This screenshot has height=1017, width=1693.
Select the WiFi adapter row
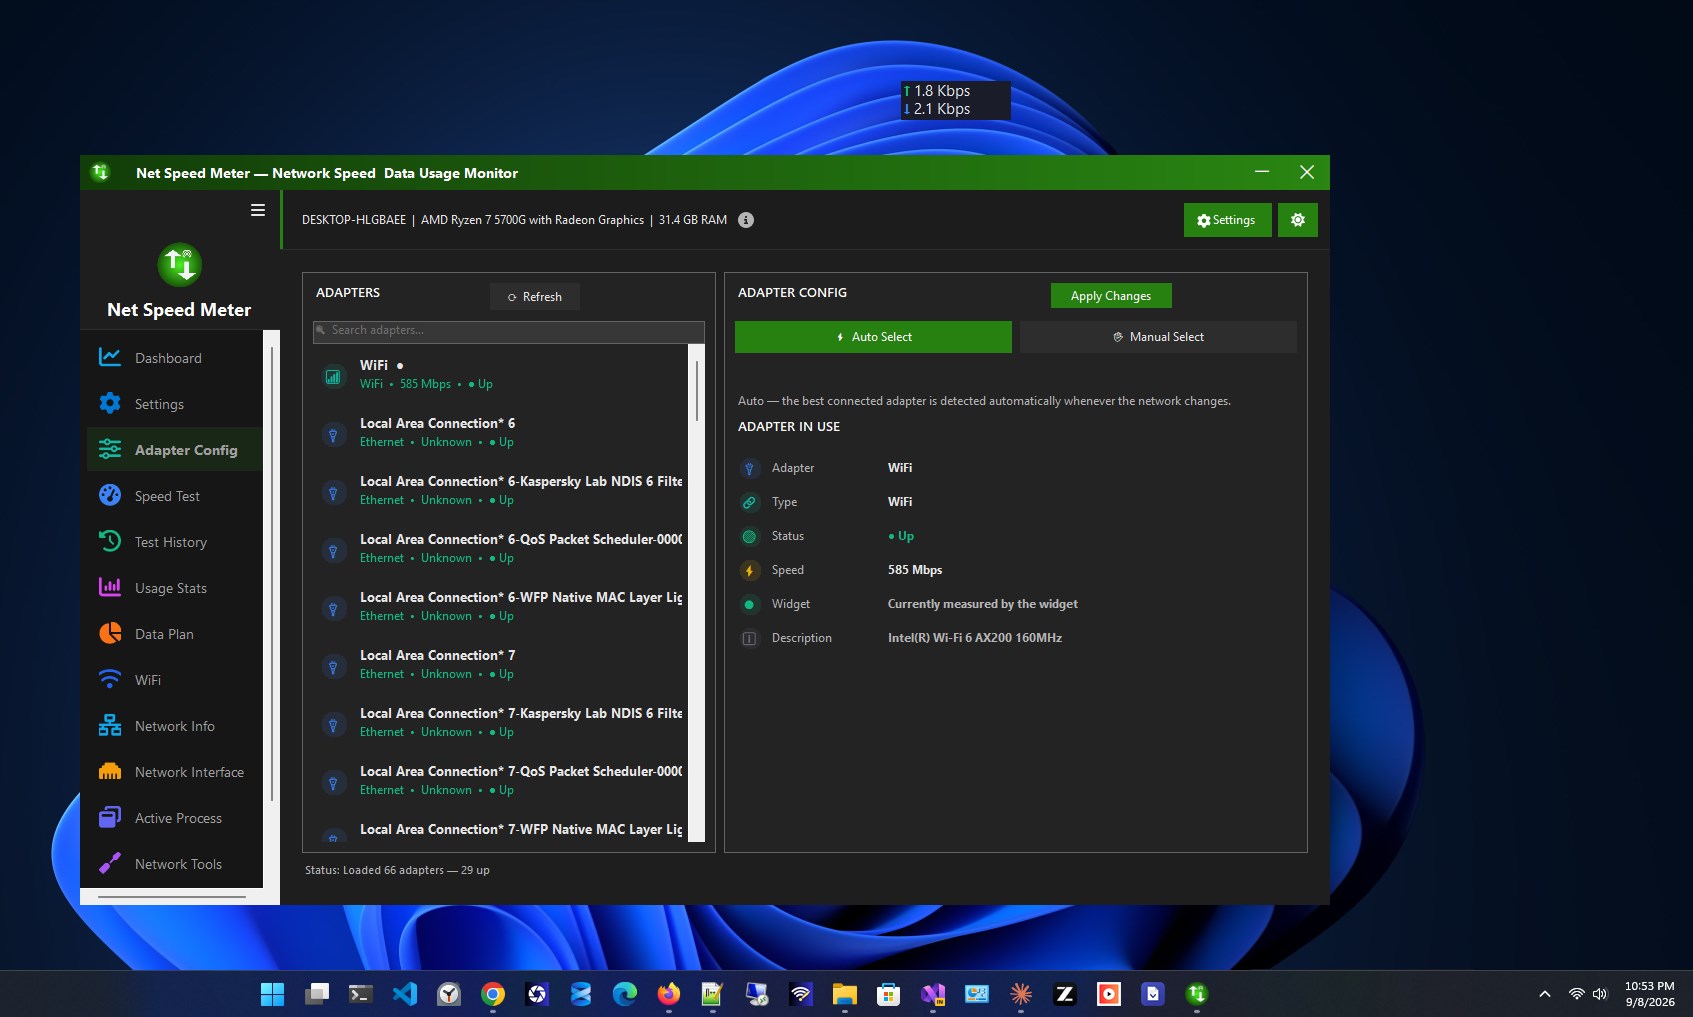click(x=500, y=374)
